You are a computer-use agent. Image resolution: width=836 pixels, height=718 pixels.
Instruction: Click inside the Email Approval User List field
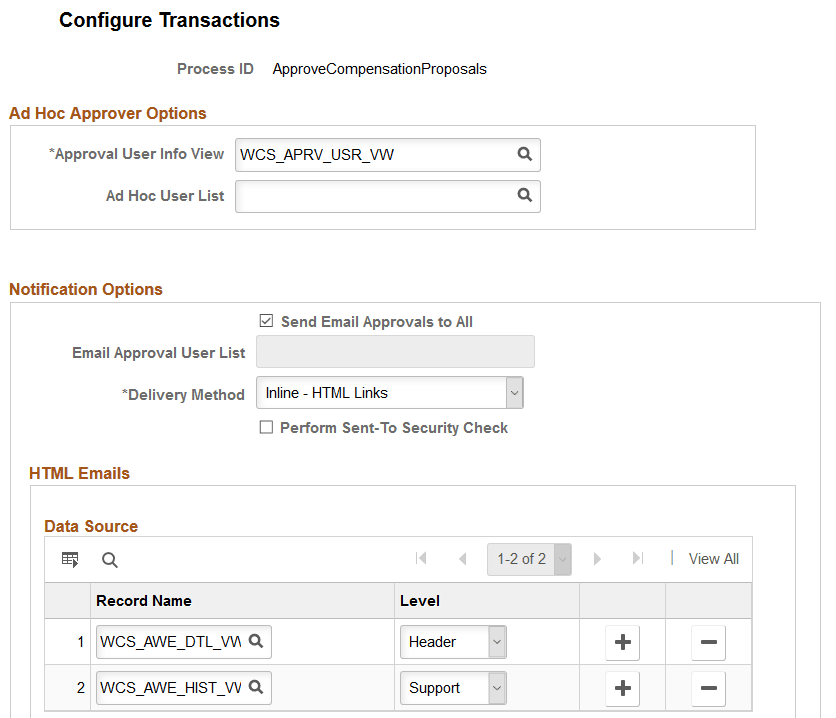pyautogui.click(x=395, y=352)
